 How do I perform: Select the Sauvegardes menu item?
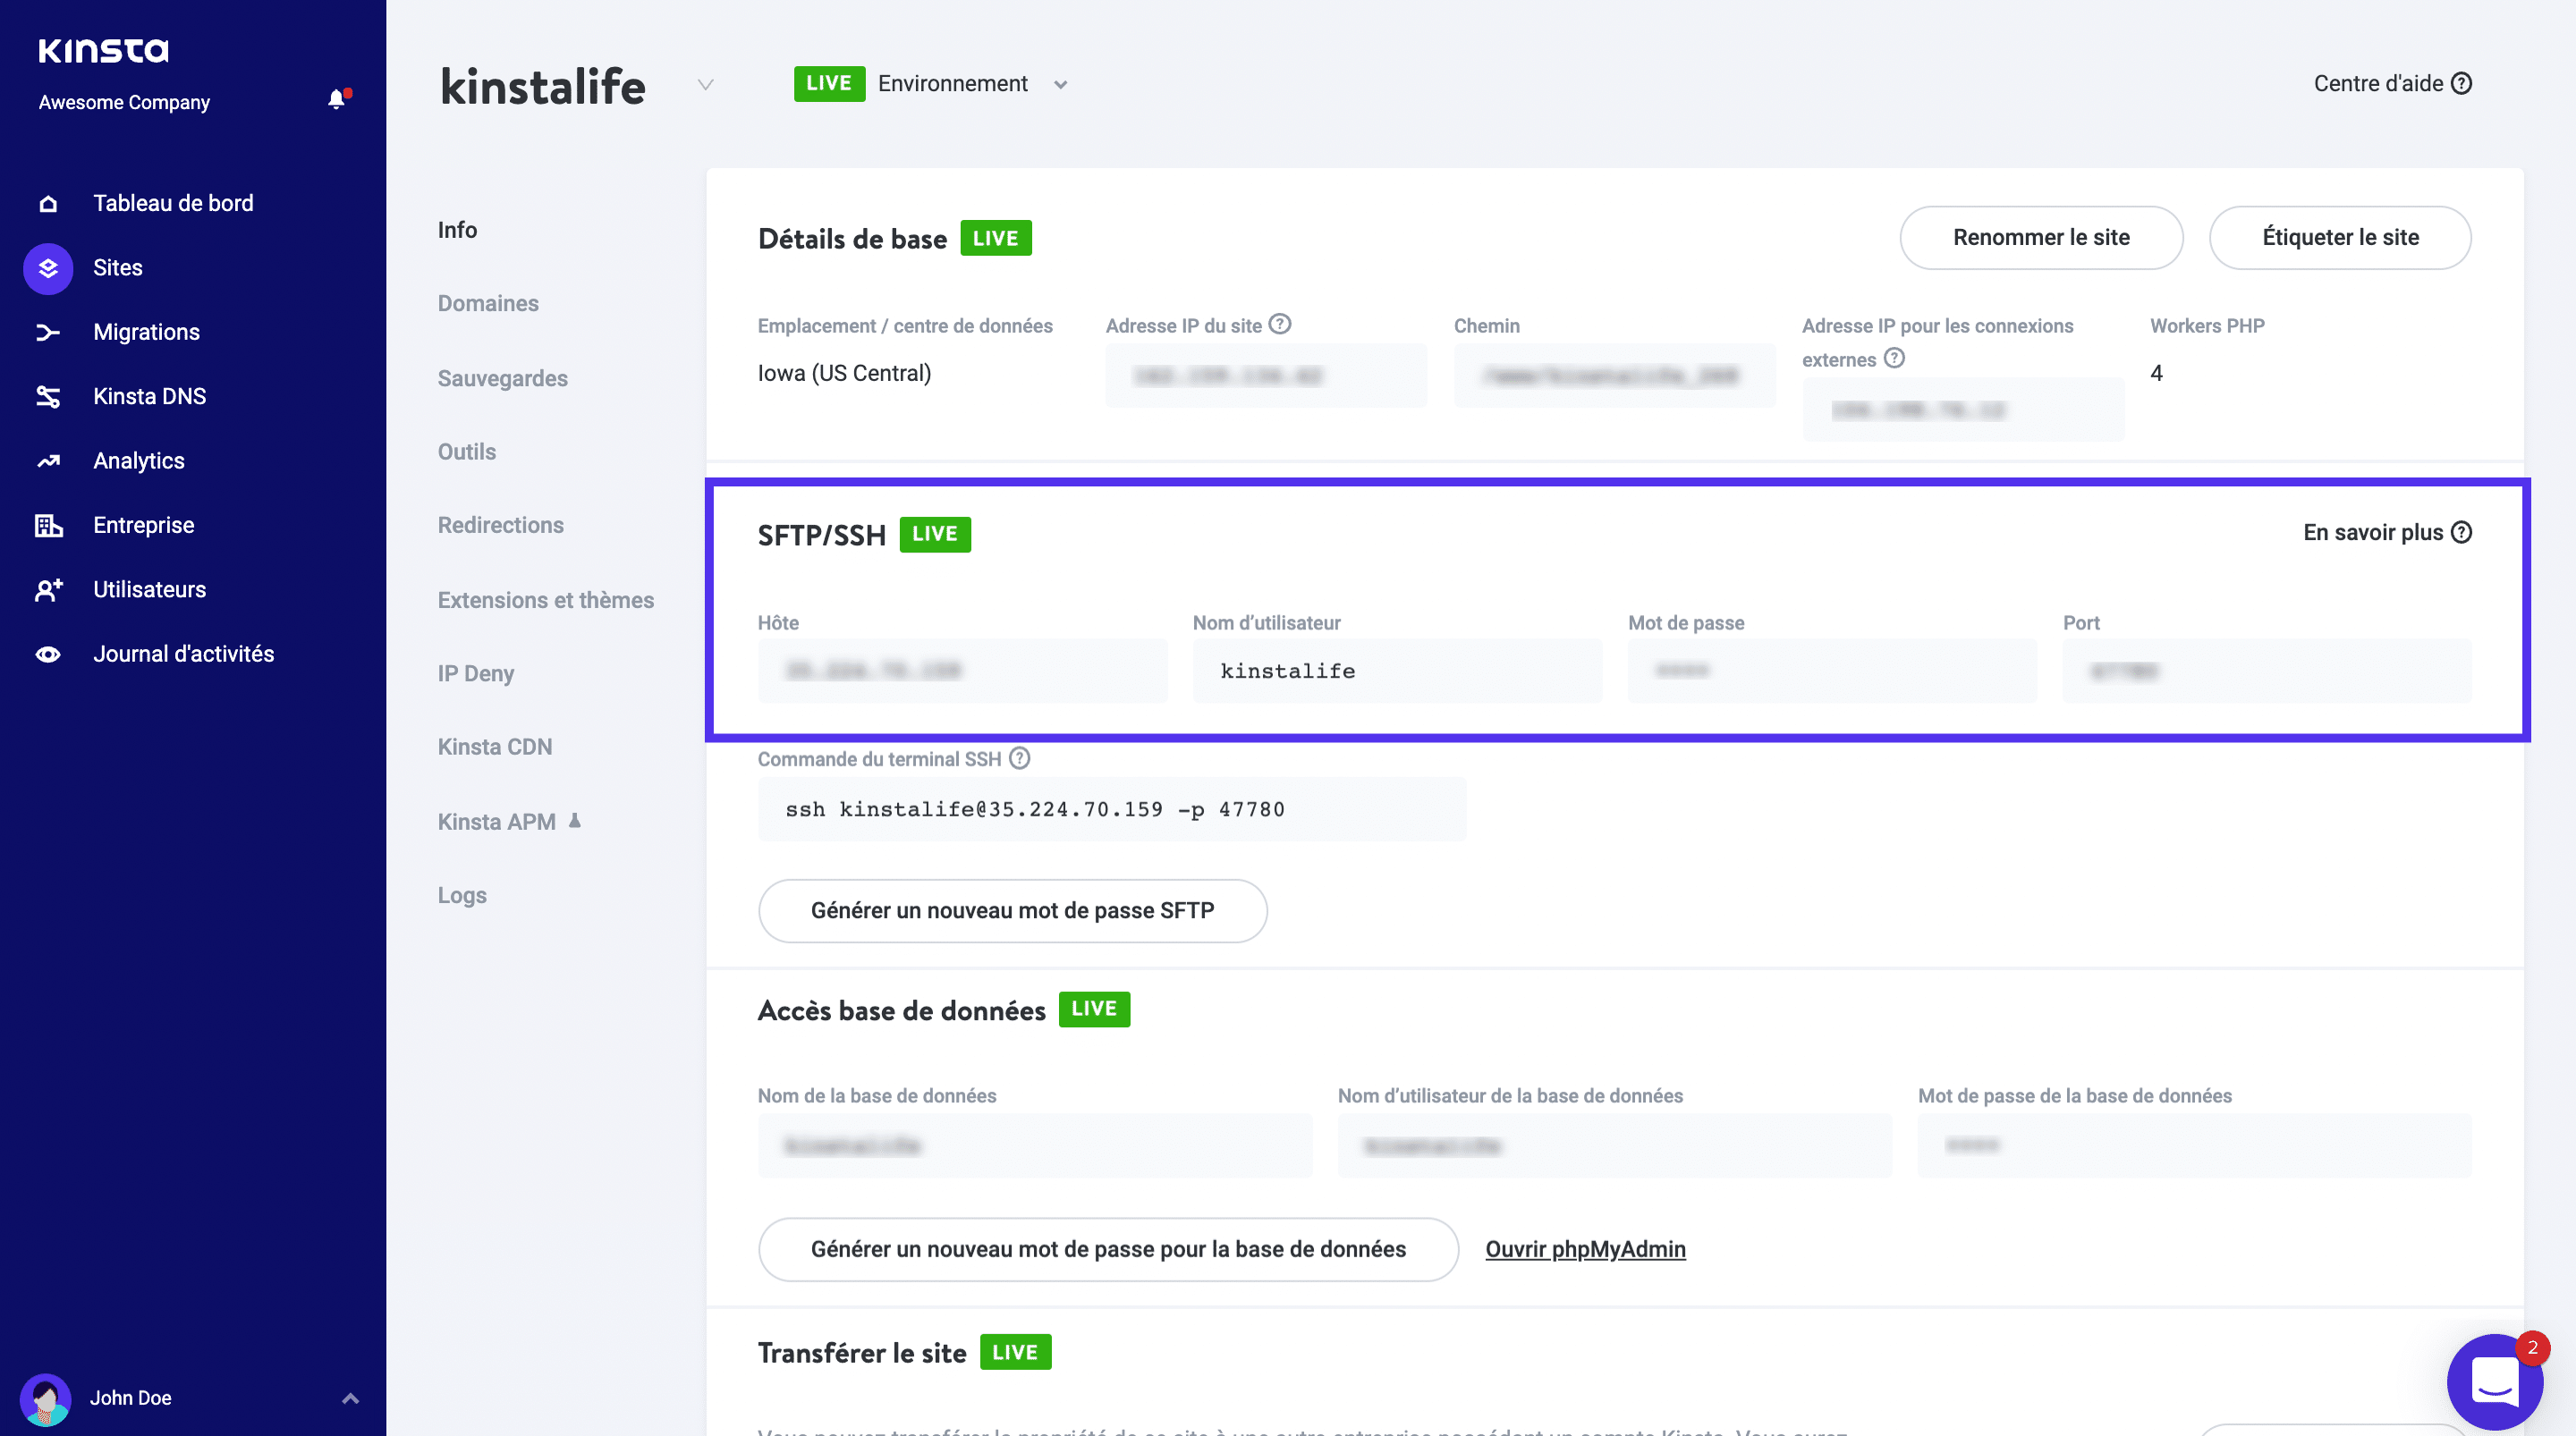[502, 376]
